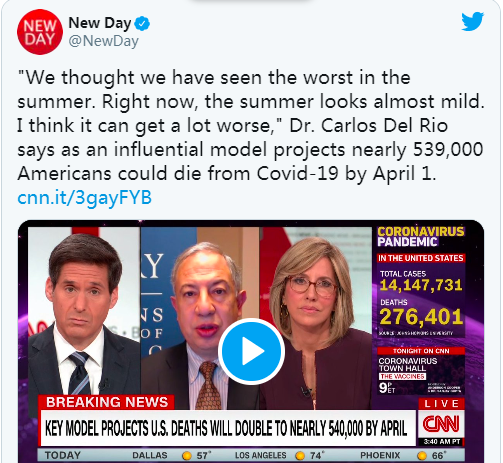
Task: Click the CNN logo in video
Action: click(441, 423)
